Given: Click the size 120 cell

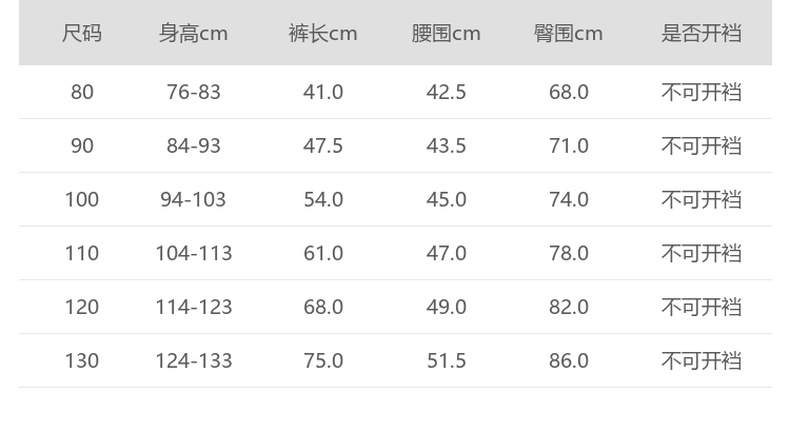Looking at the screenshot, I should click(x=82, y=307).
